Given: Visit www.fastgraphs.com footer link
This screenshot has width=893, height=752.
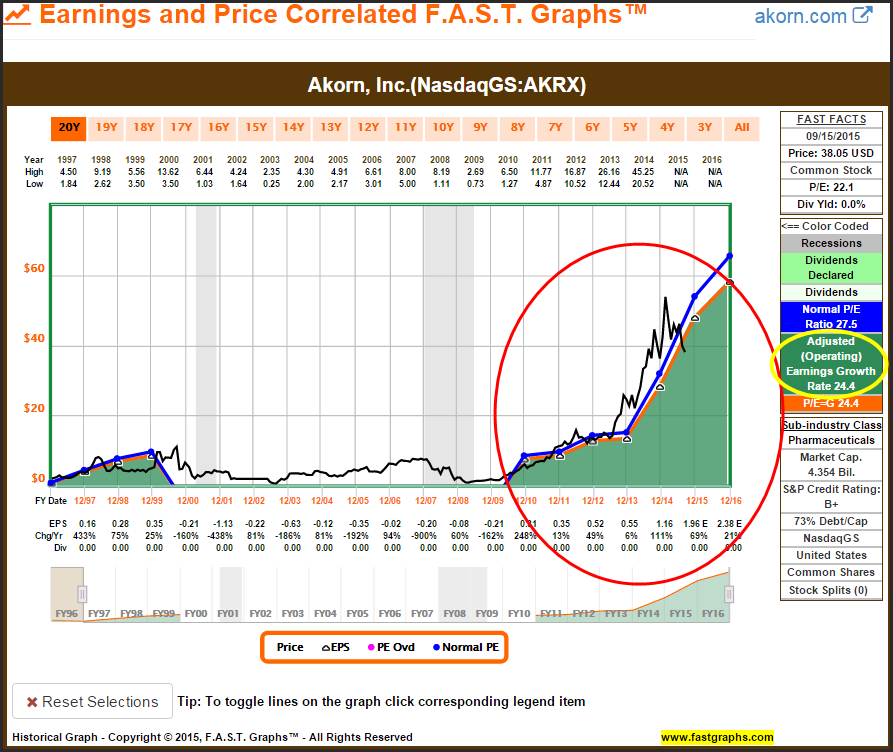Looking at the screenshot, I should [716, 738].
